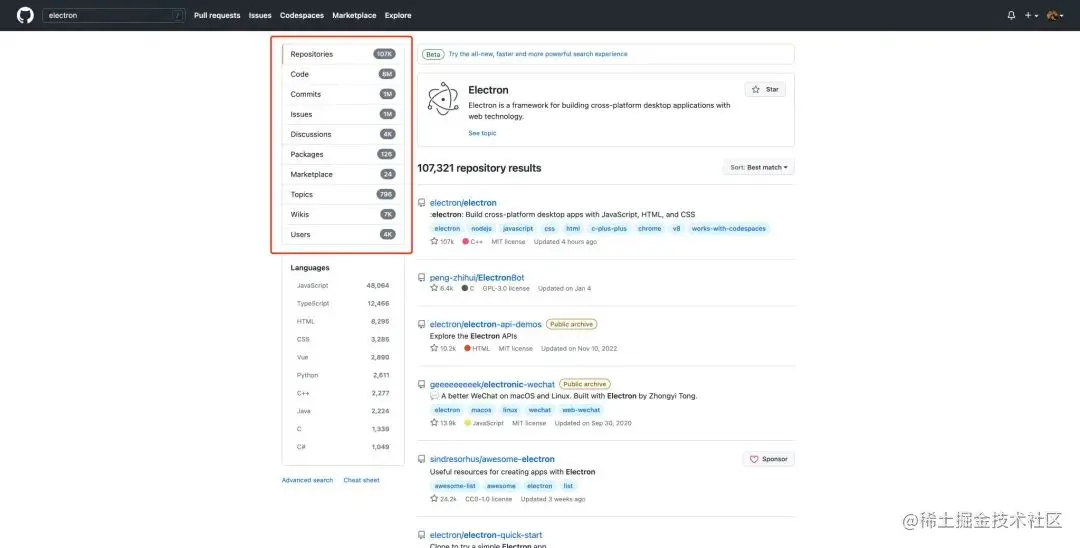Open electron/electron-quick-start repository
The width and height of the screenshot is (1080, 548).
click(x=486, y=535)
